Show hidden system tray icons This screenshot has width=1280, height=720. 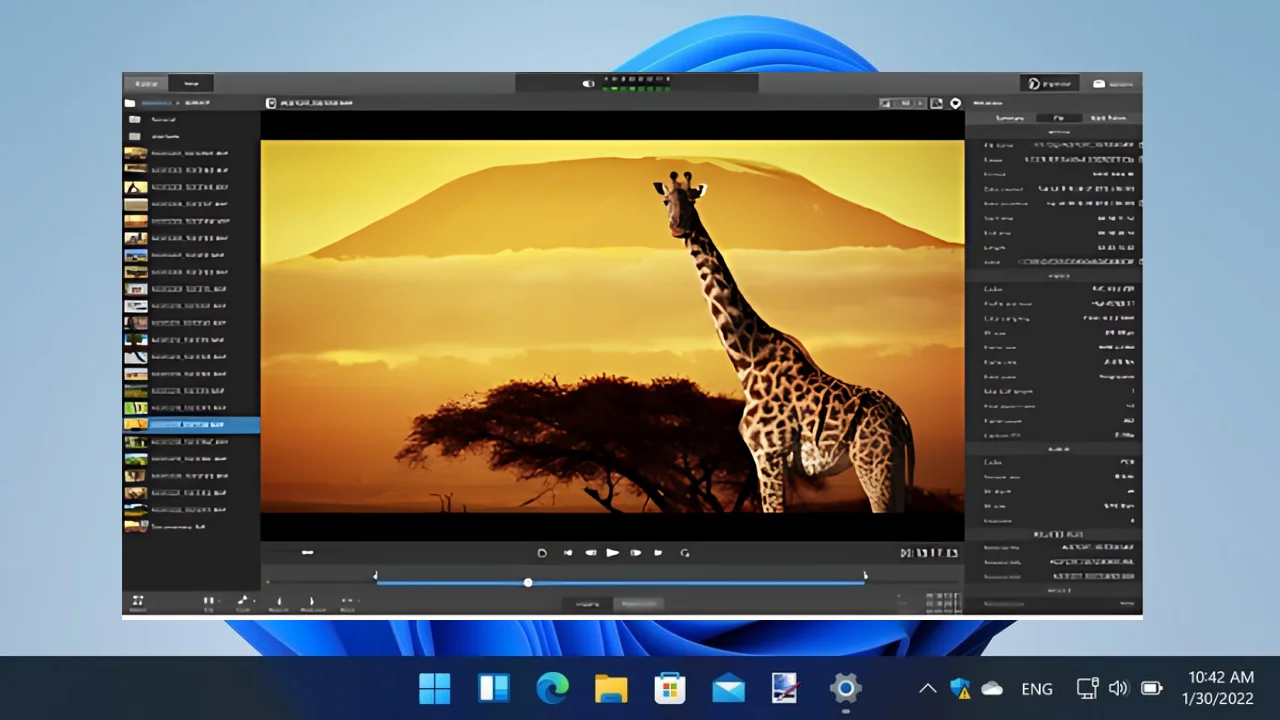pos(927,688)
